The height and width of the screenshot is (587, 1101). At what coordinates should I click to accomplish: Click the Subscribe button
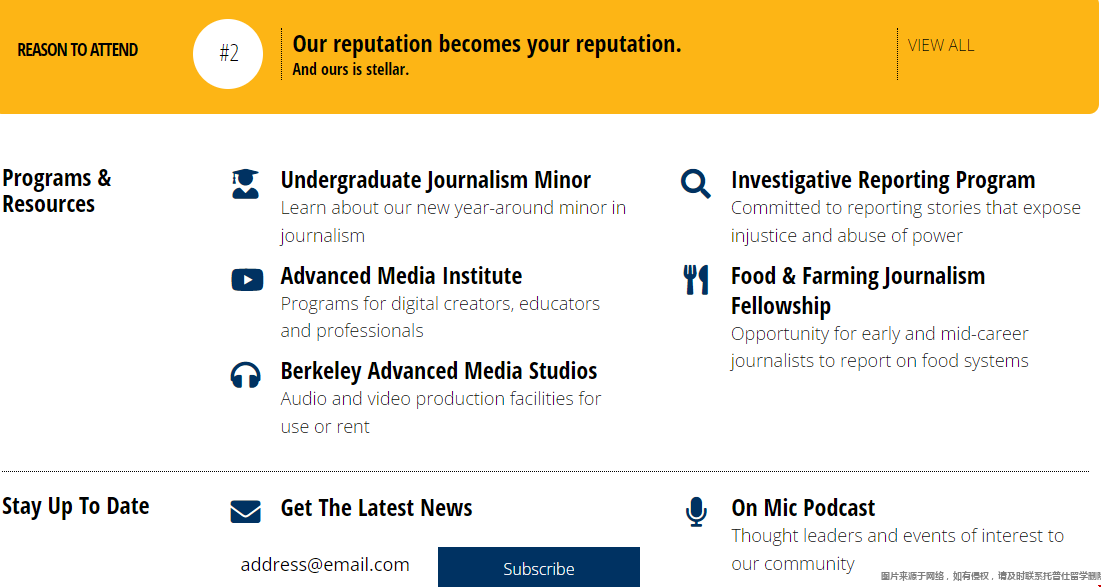point(539,567)
